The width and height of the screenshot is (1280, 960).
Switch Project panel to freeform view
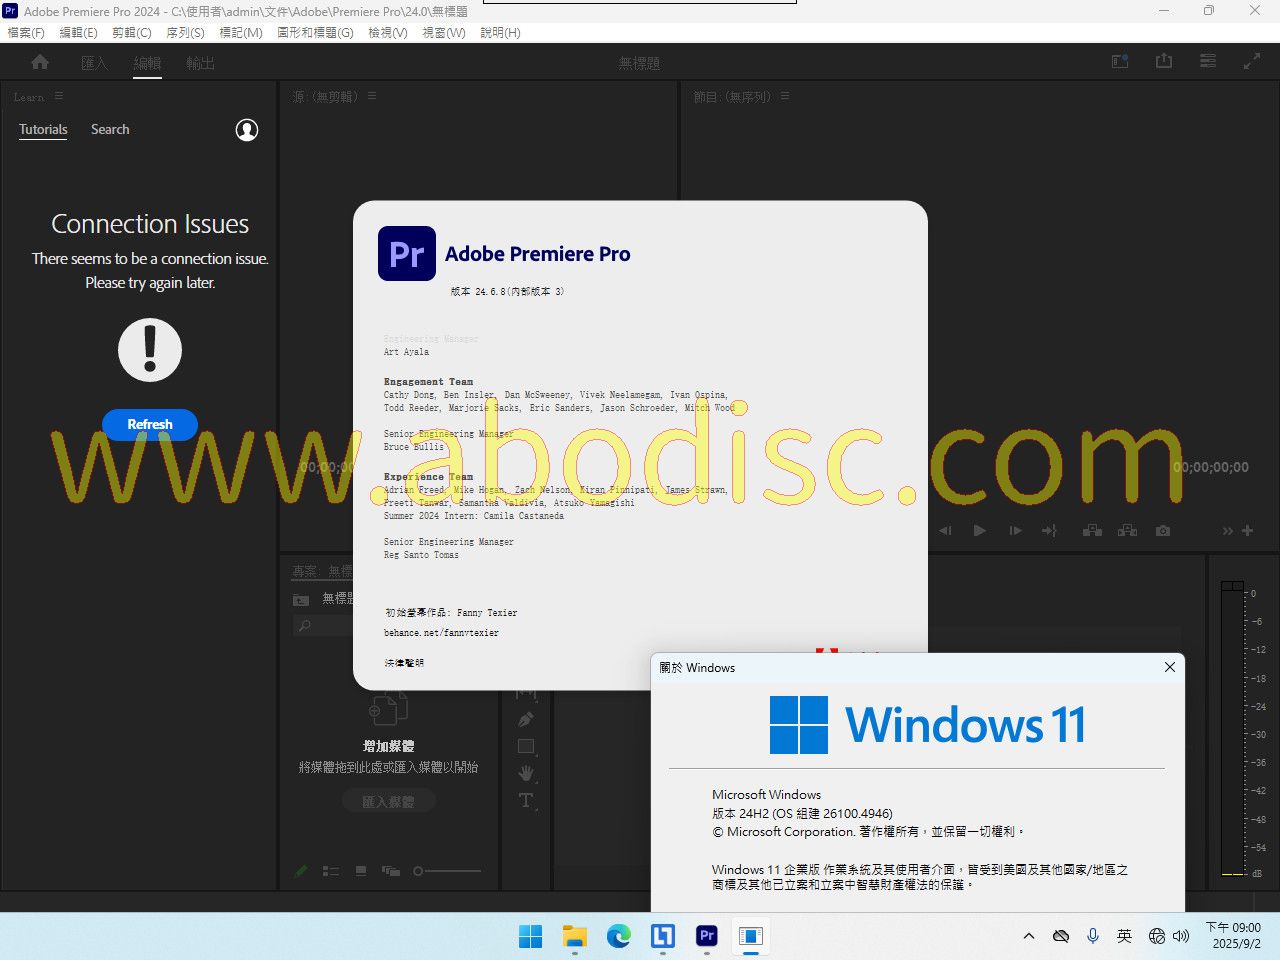coord(391,871)
